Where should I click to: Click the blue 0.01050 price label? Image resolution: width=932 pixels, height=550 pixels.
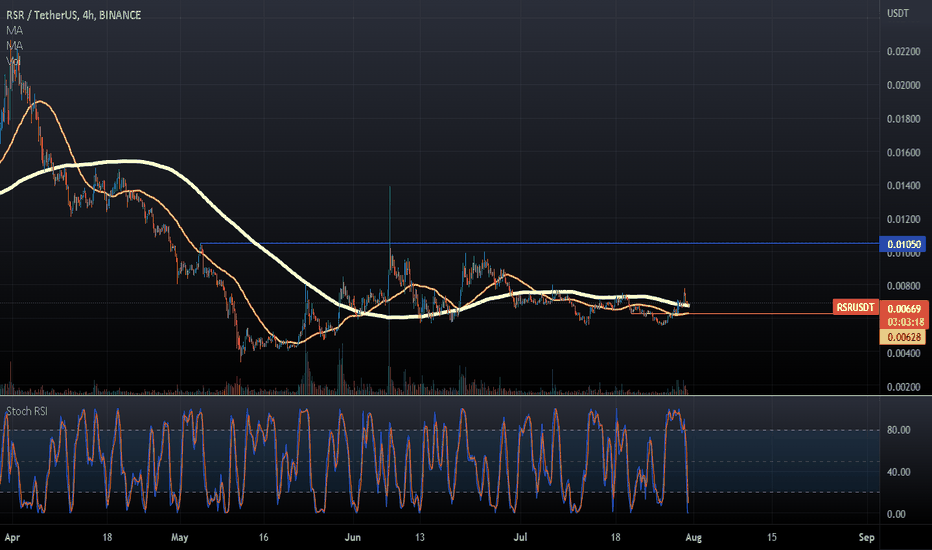coord(902,244)
